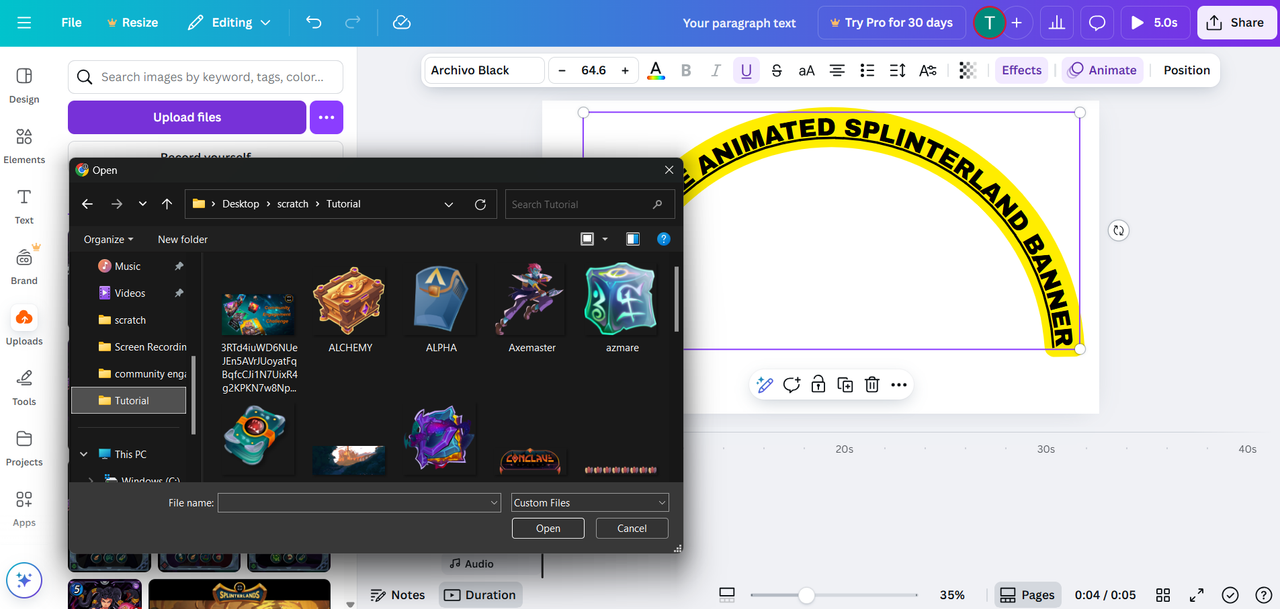The height and width of the screenshot is (609, 1280).
Task: Toggle italic text formatting
Action: point(715,70)
